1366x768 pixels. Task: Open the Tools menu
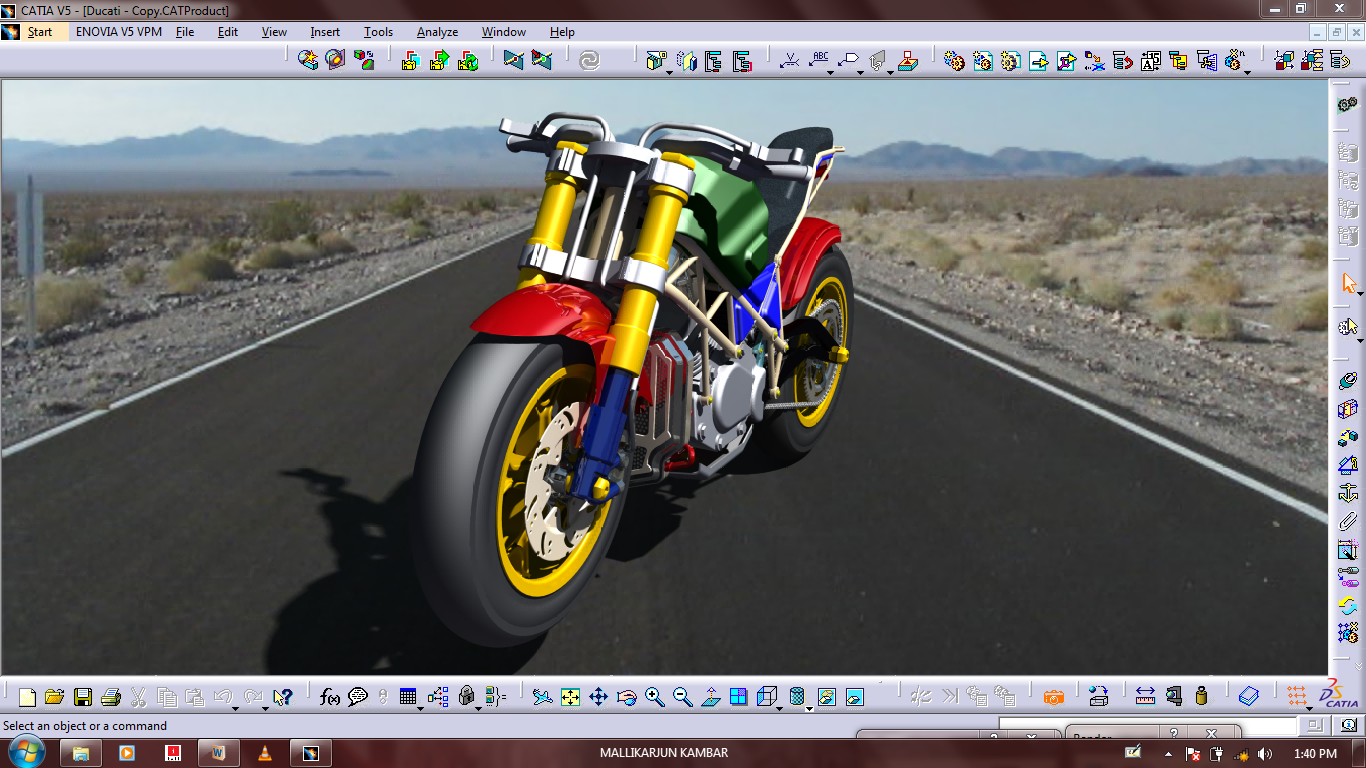(378, 32)
